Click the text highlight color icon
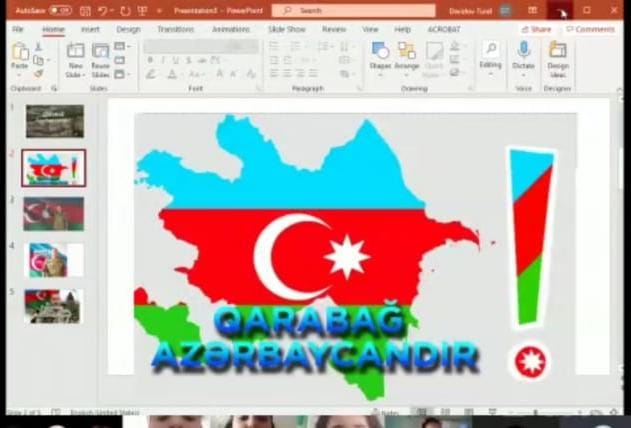This screenshot has width=631, height=428. [151, 74]
